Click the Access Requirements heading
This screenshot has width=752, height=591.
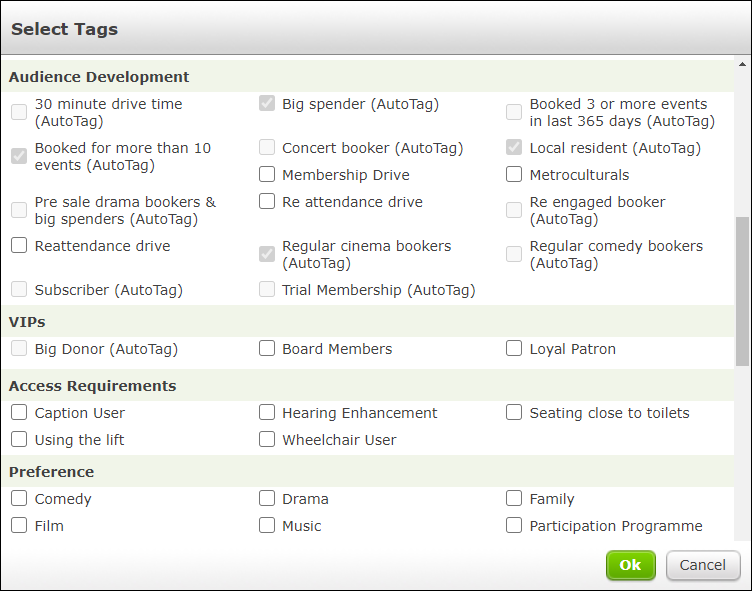pyautogui.click(x=93, y=386)
